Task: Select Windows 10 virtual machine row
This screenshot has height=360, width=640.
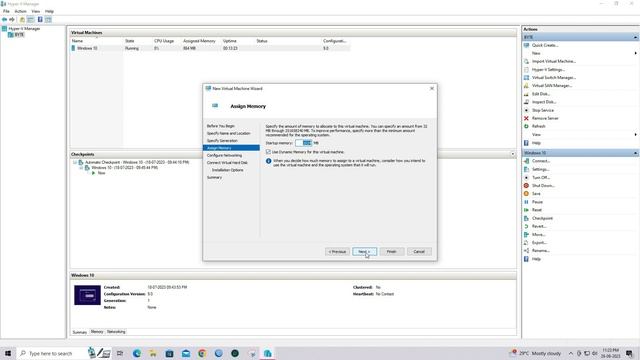Action: coord(210,48)
